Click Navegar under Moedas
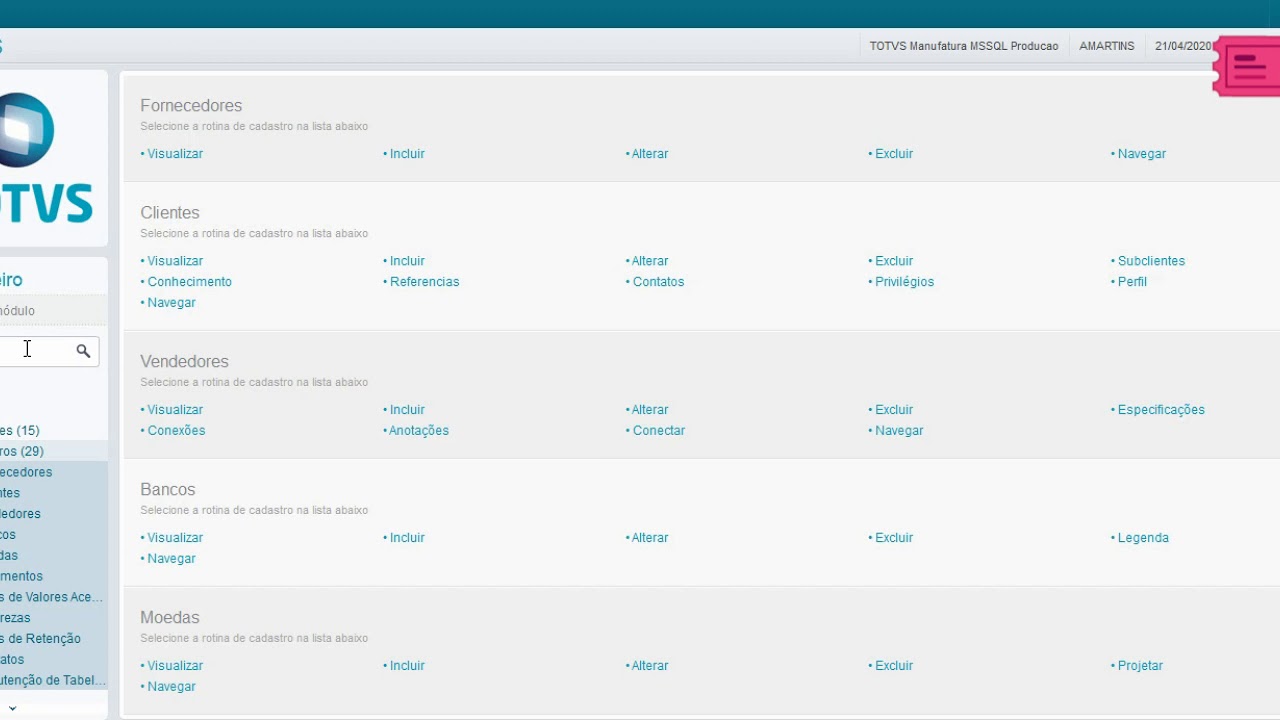This screenshot has width=1280, height=720. 171,687
